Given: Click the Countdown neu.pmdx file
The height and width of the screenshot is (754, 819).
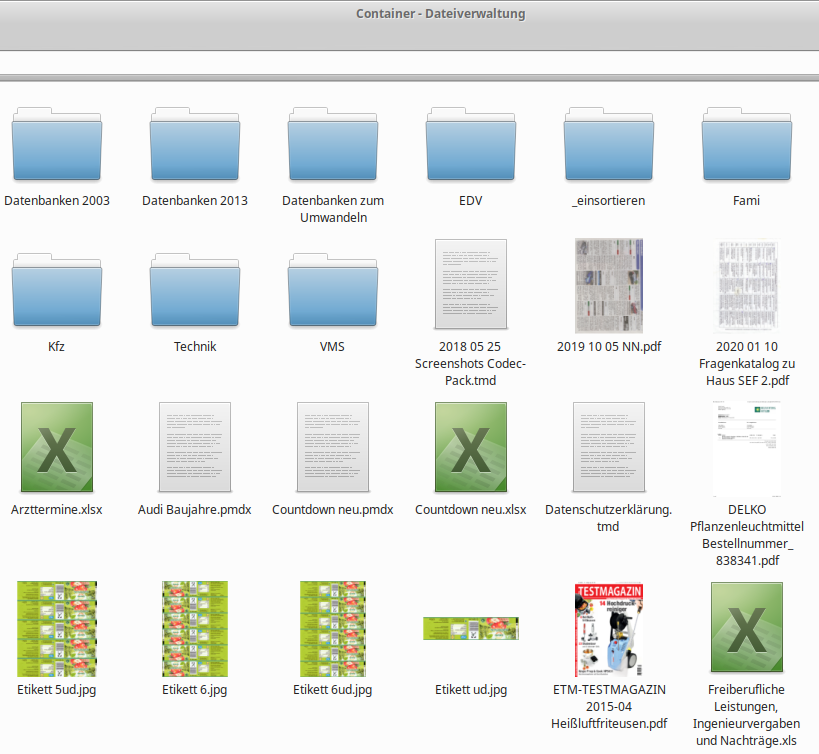Looking at the screenshot, I should [333, 449].
